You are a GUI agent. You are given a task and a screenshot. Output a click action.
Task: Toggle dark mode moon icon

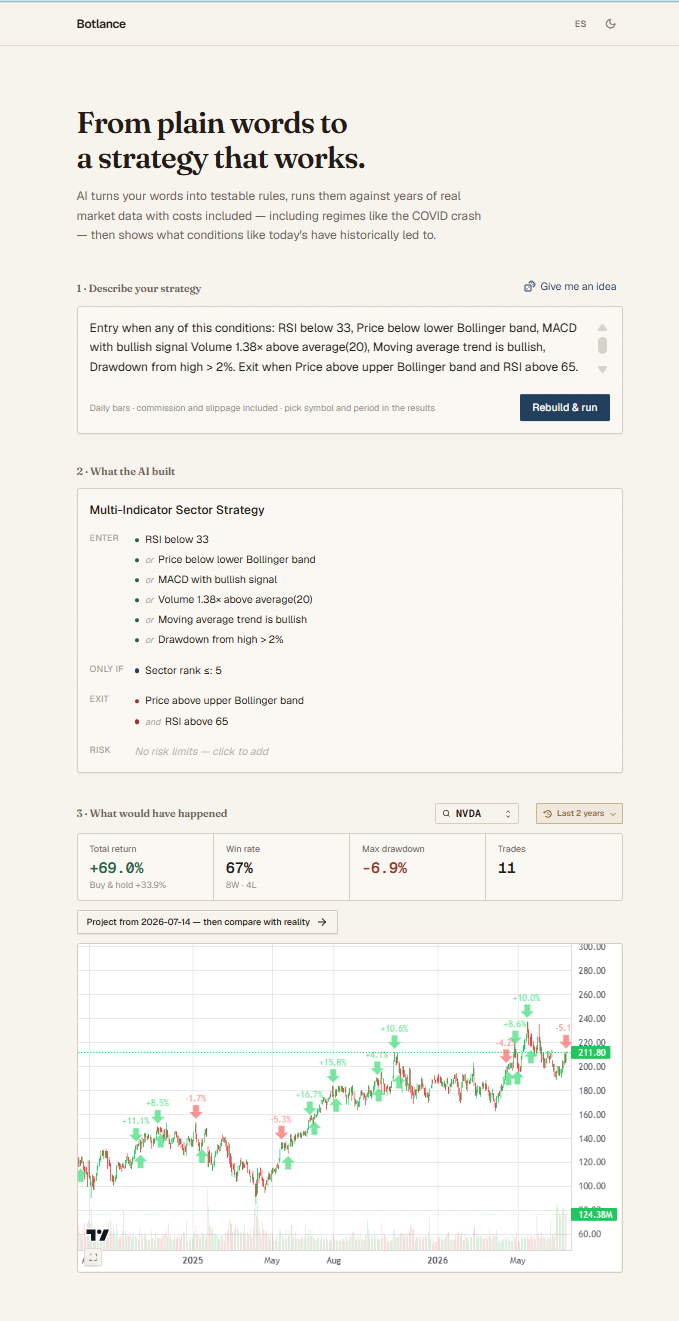click(x=611, y=24)
